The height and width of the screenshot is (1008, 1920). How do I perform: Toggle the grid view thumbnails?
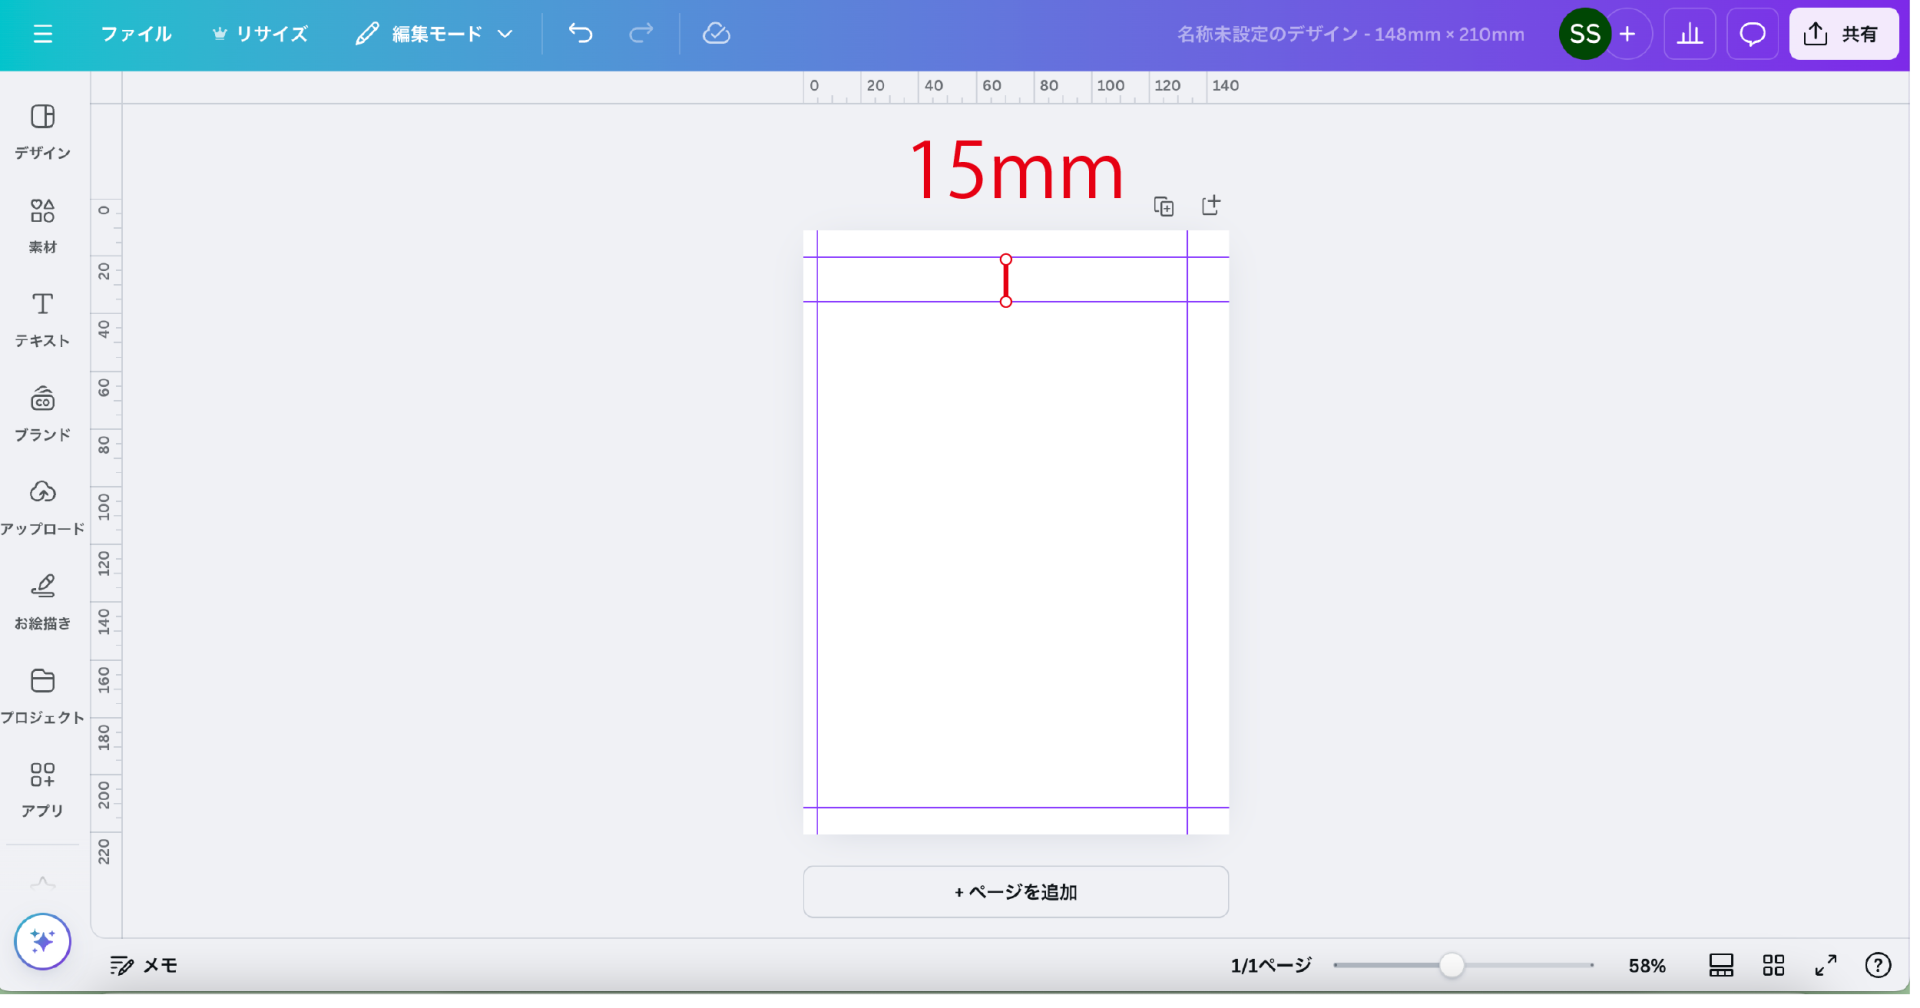click(x=1773, y=965)
